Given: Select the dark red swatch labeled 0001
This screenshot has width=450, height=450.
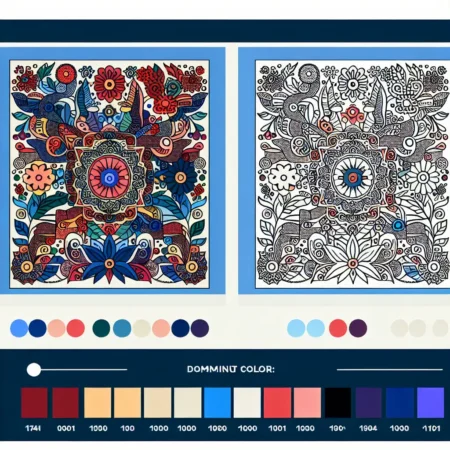Looking at the screenshot, I should tap(66, 403).
